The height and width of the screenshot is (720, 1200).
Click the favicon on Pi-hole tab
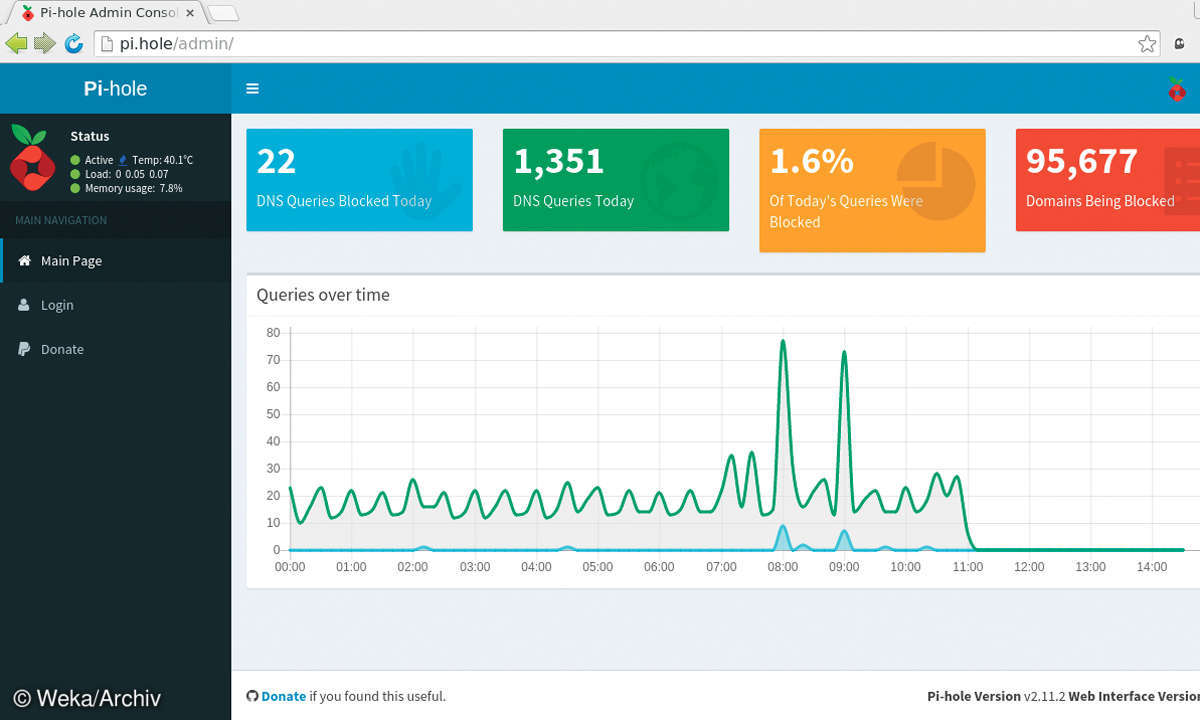click(x=26, y=12)
